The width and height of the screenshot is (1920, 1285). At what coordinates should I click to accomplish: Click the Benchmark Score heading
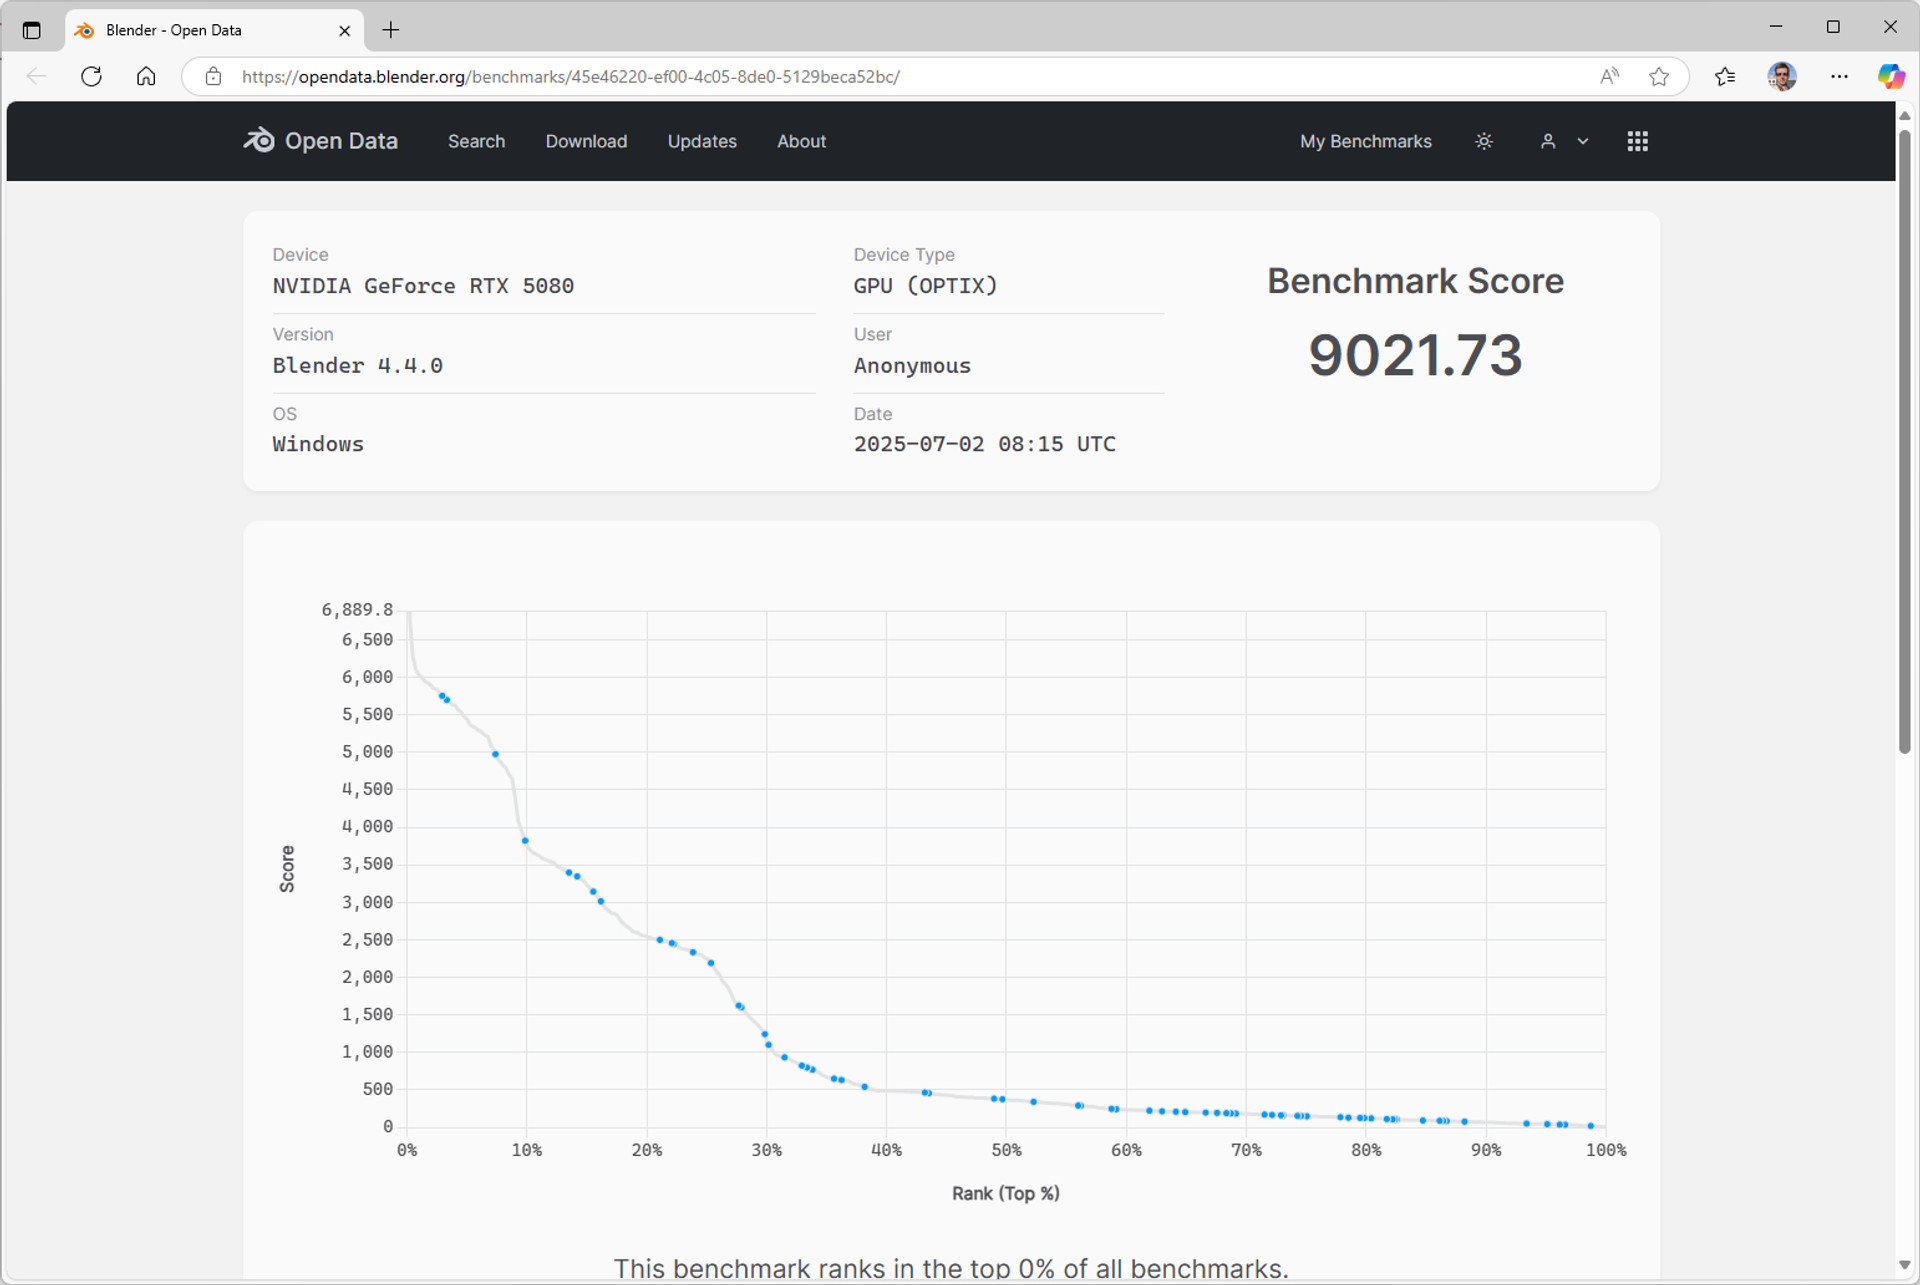click(x=1415, y=281)
